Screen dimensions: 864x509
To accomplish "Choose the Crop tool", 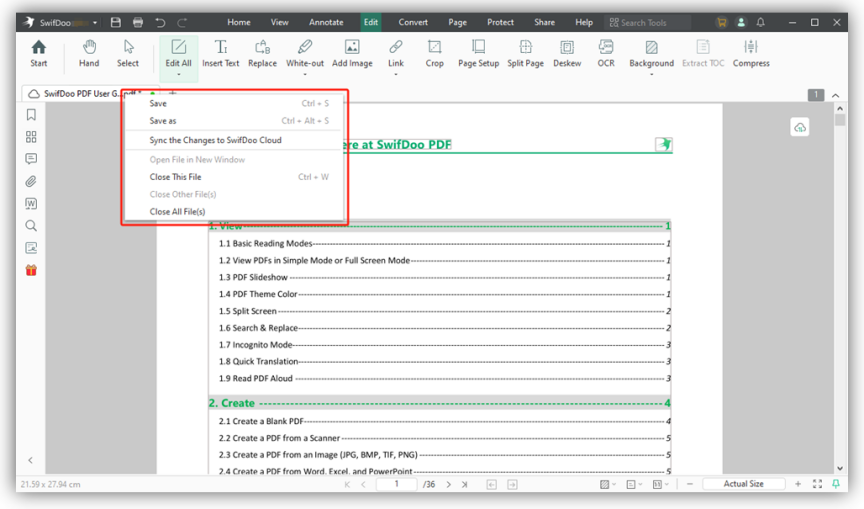I will click(x=434, y=53).
